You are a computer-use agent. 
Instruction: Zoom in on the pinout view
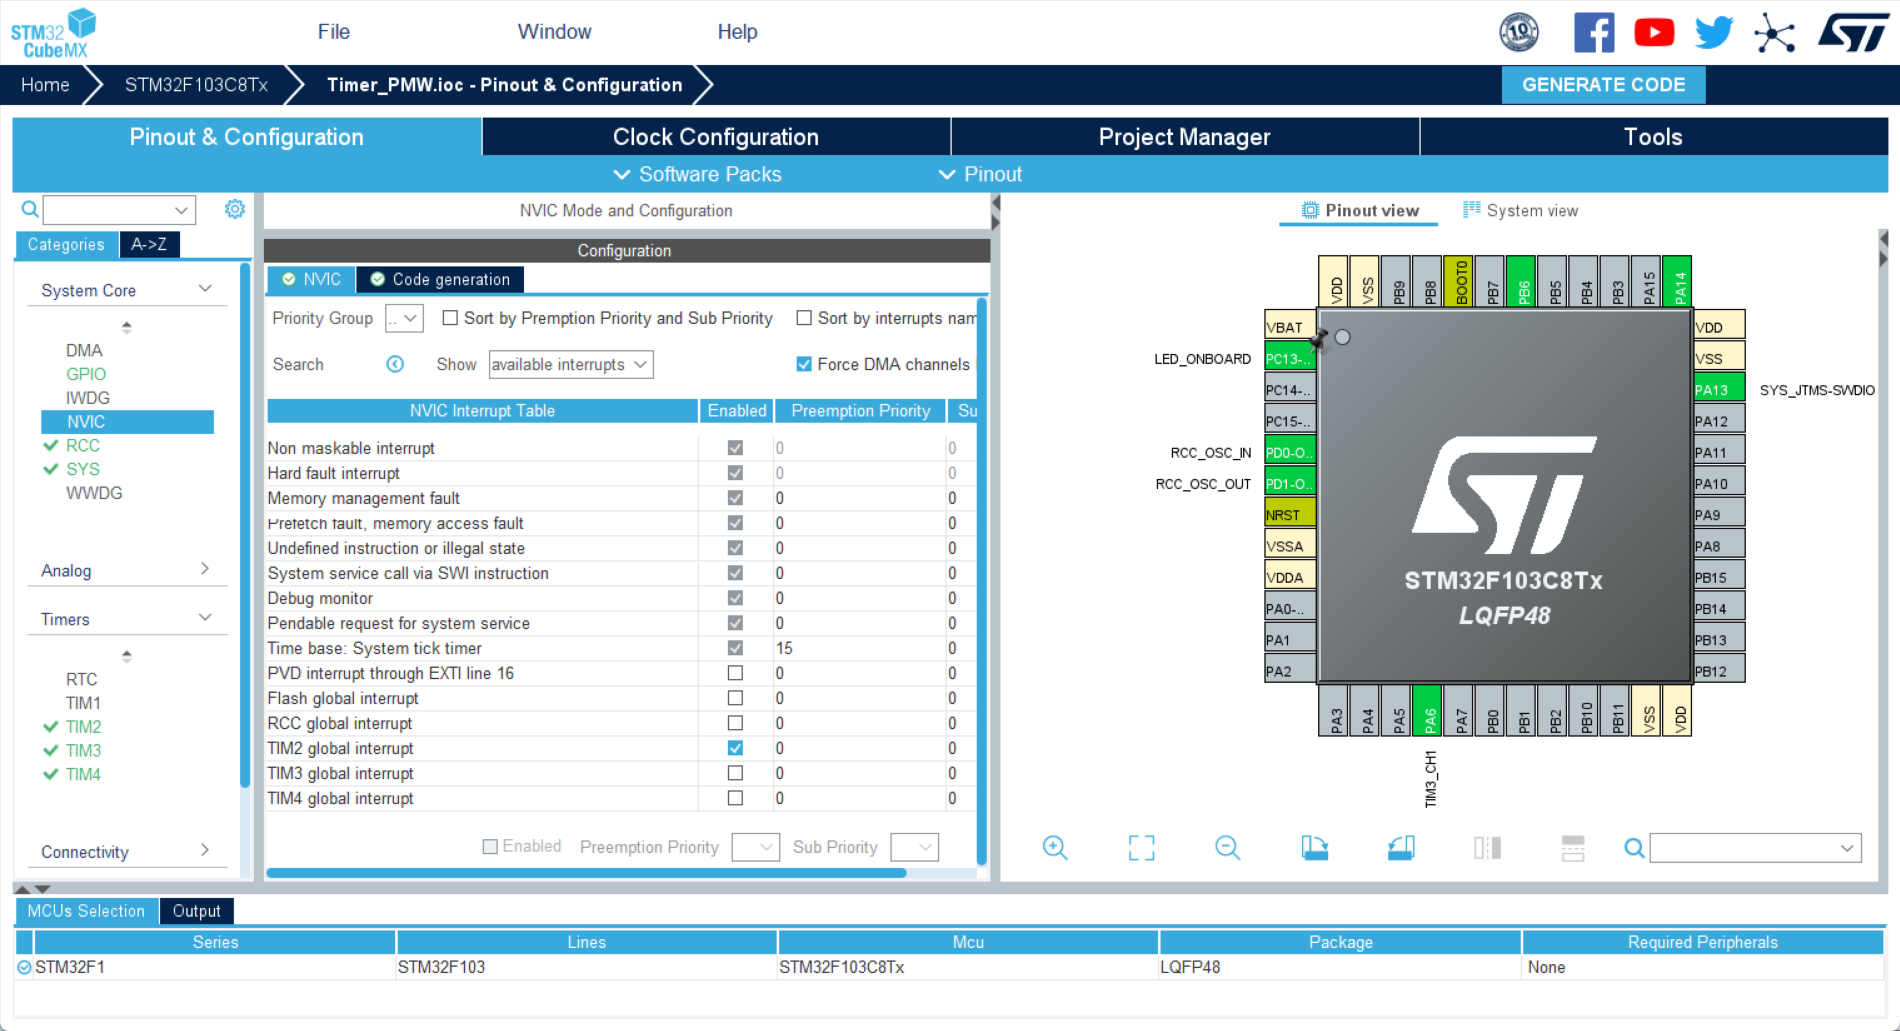click(1055, 848)
